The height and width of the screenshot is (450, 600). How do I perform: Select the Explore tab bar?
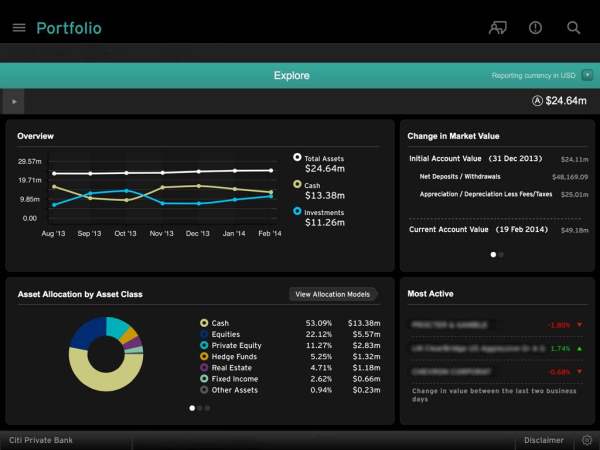click(x=291, y=75)
